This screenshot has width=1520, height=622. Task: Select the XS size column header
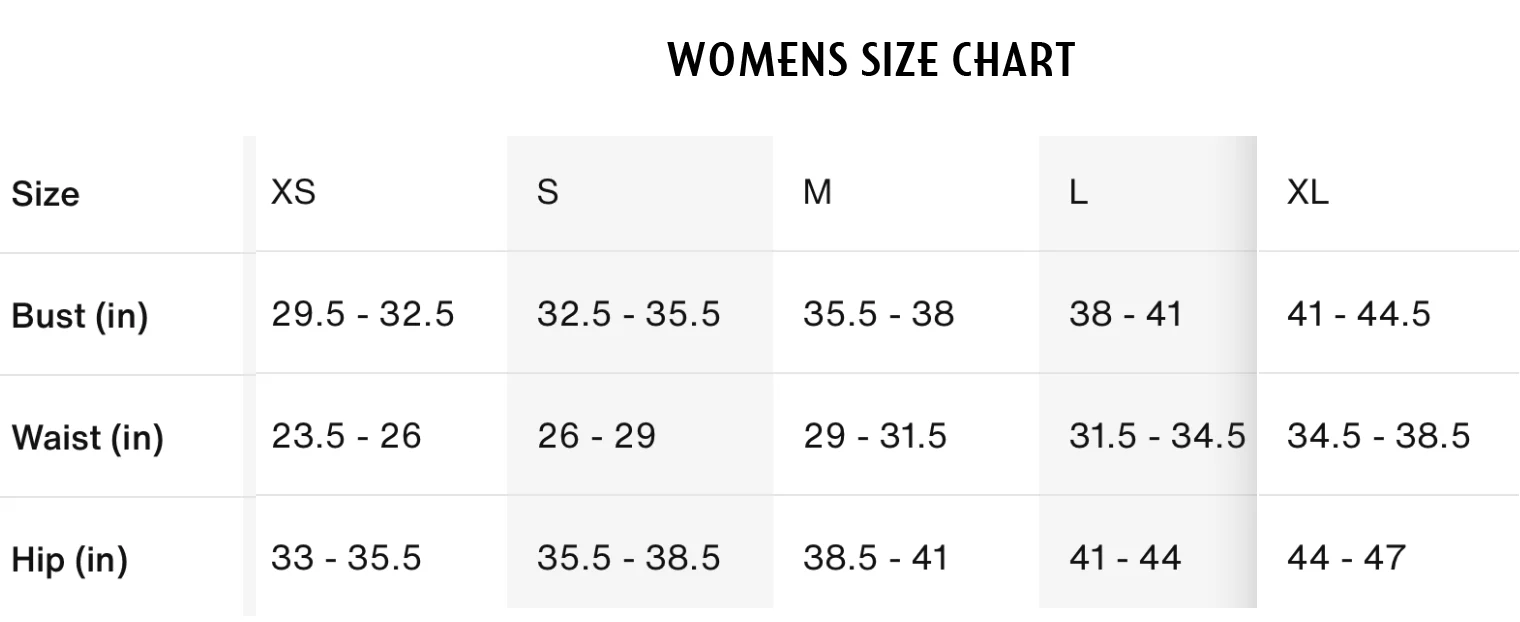293,192
